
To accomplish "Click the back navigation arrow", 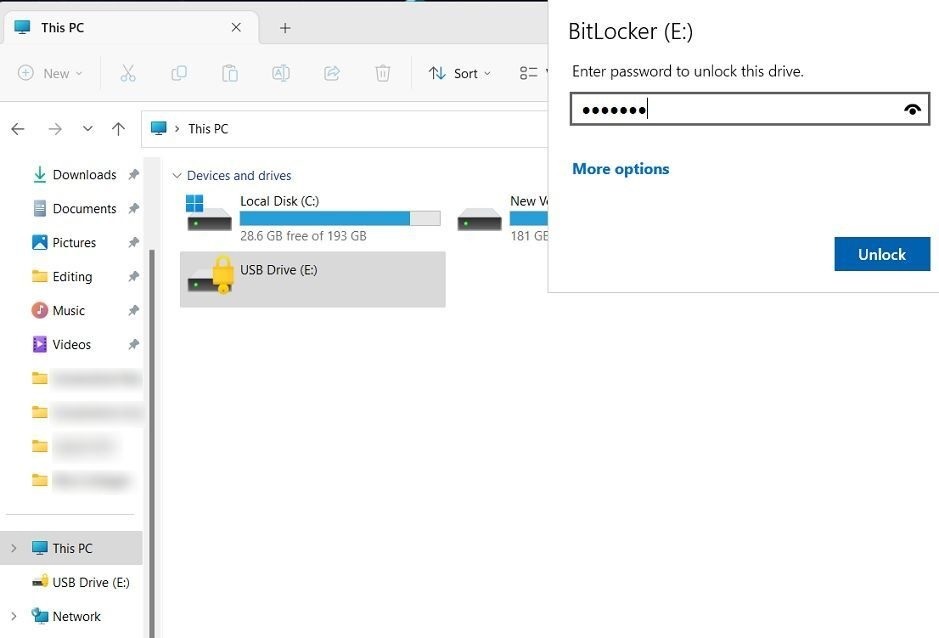I will coord(17,128).
